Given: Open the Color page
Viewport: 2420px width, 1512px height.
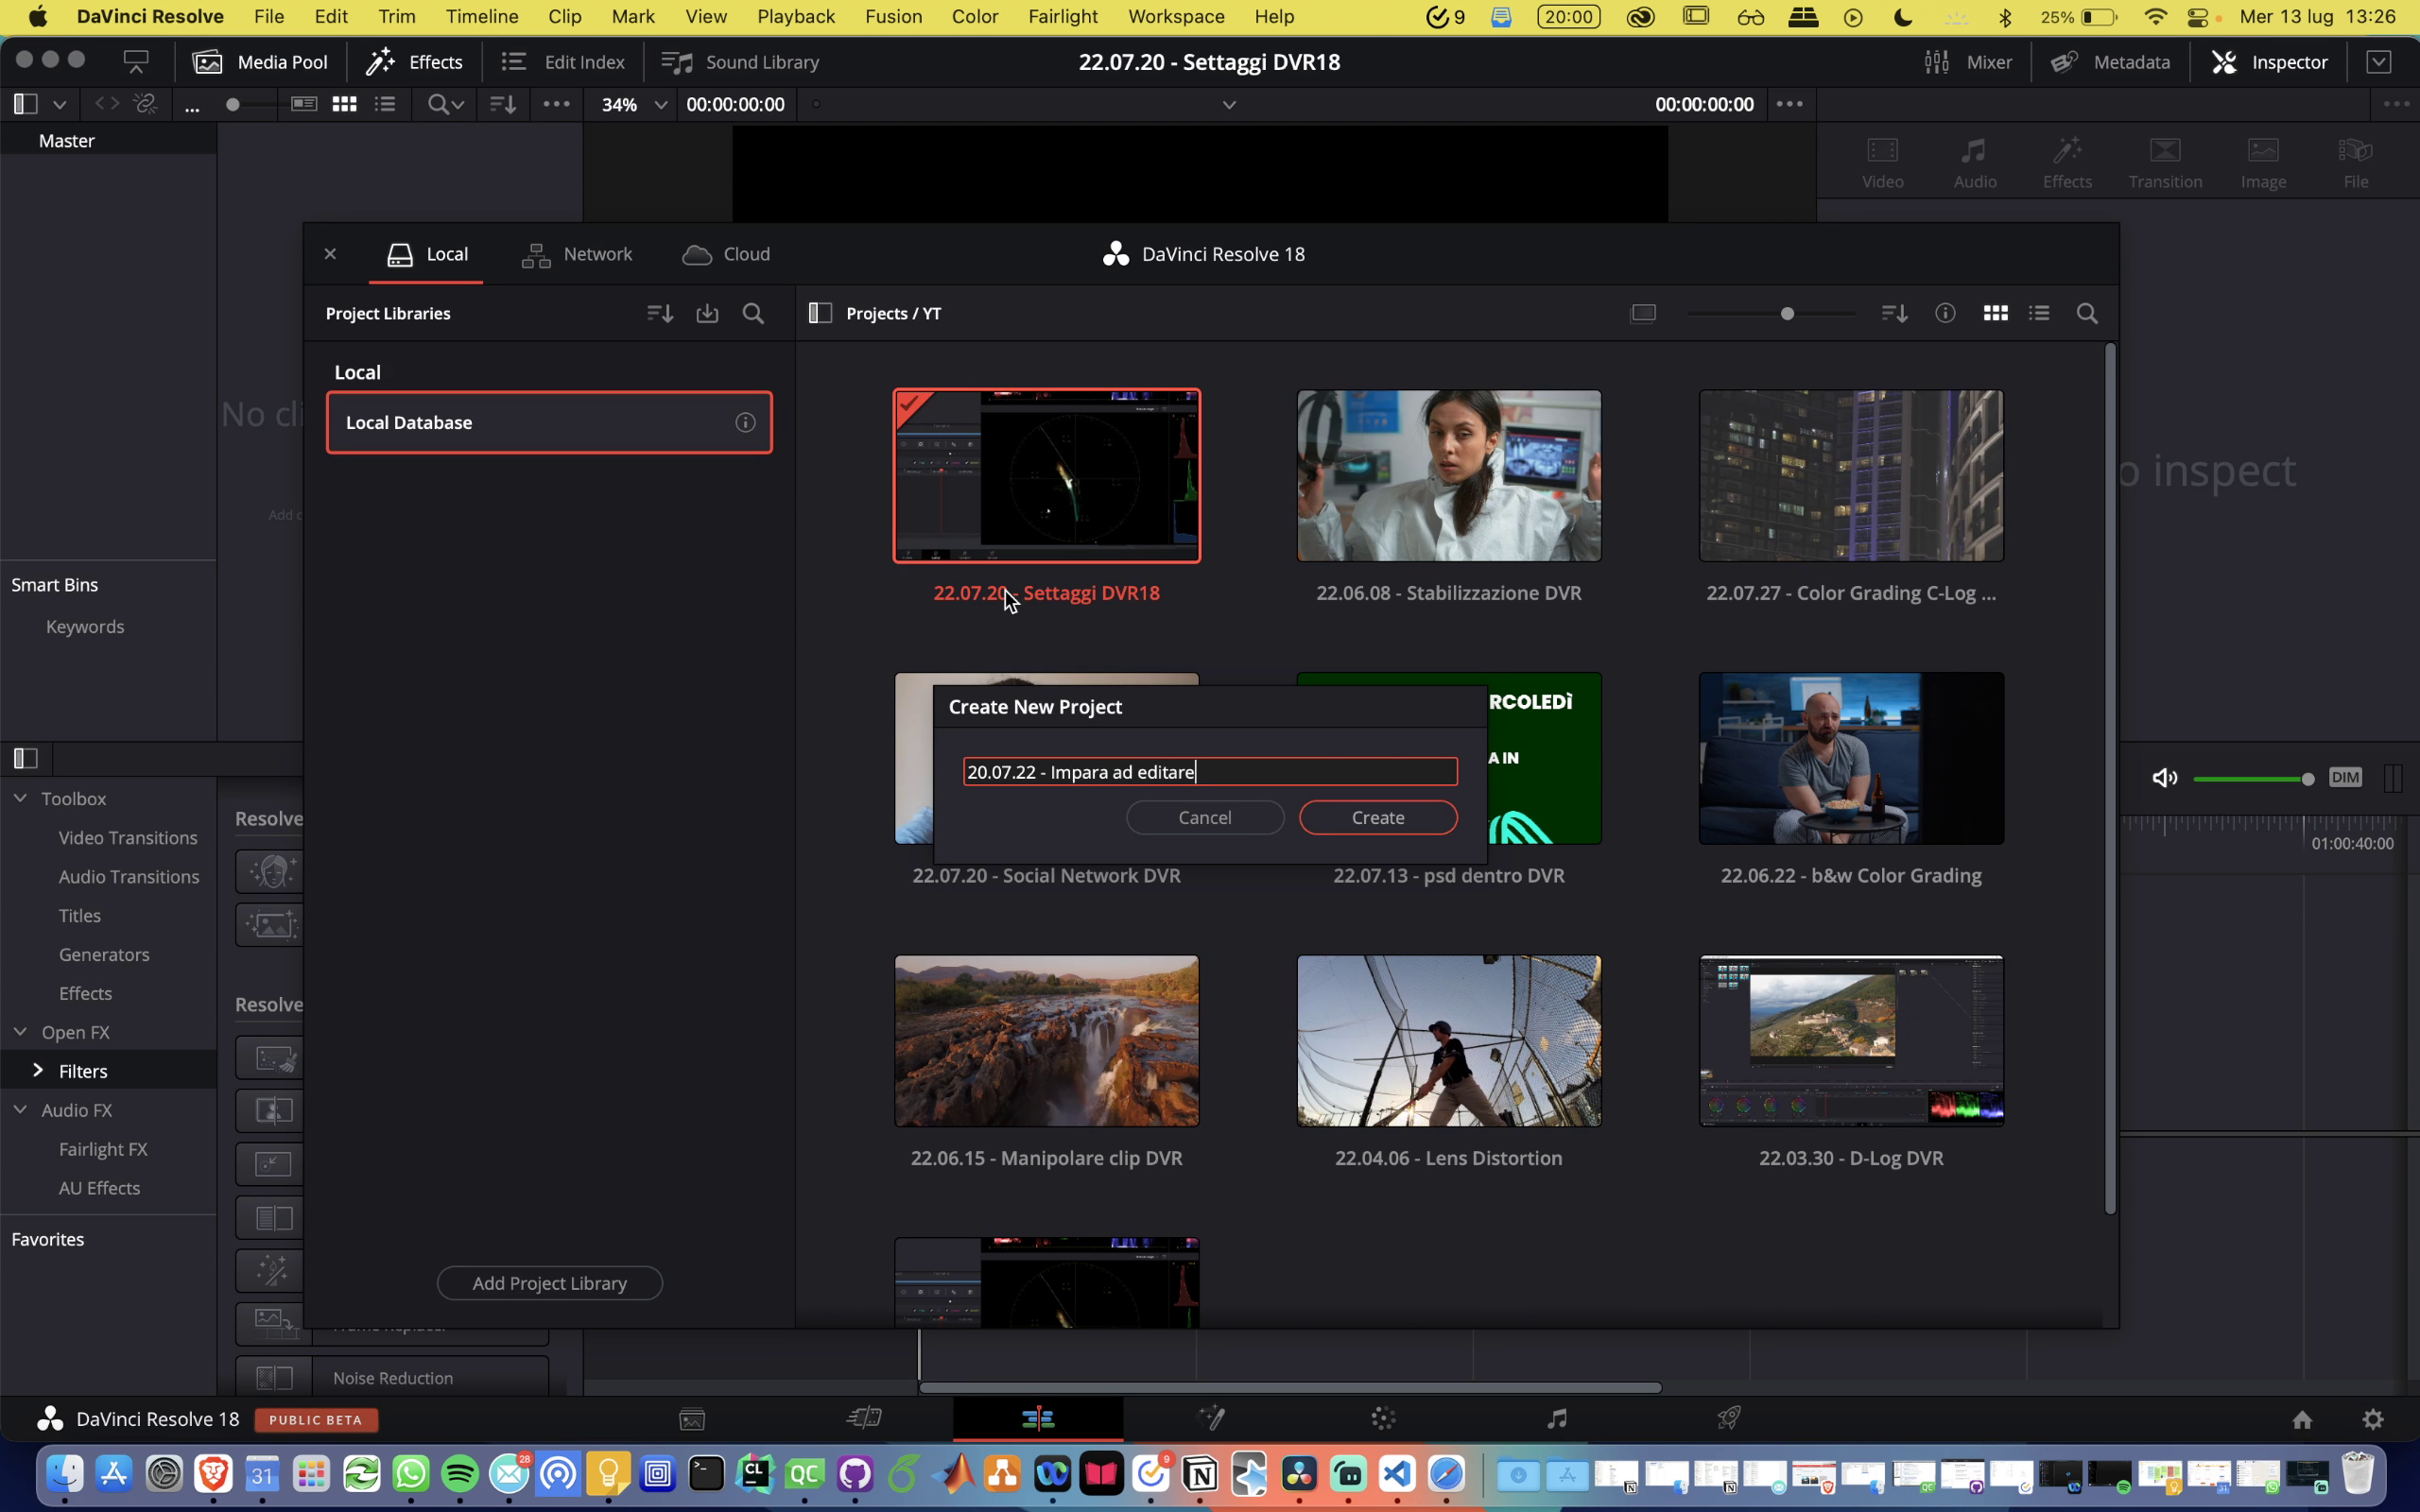Looking at the screenshot, I should 1384,1418.
